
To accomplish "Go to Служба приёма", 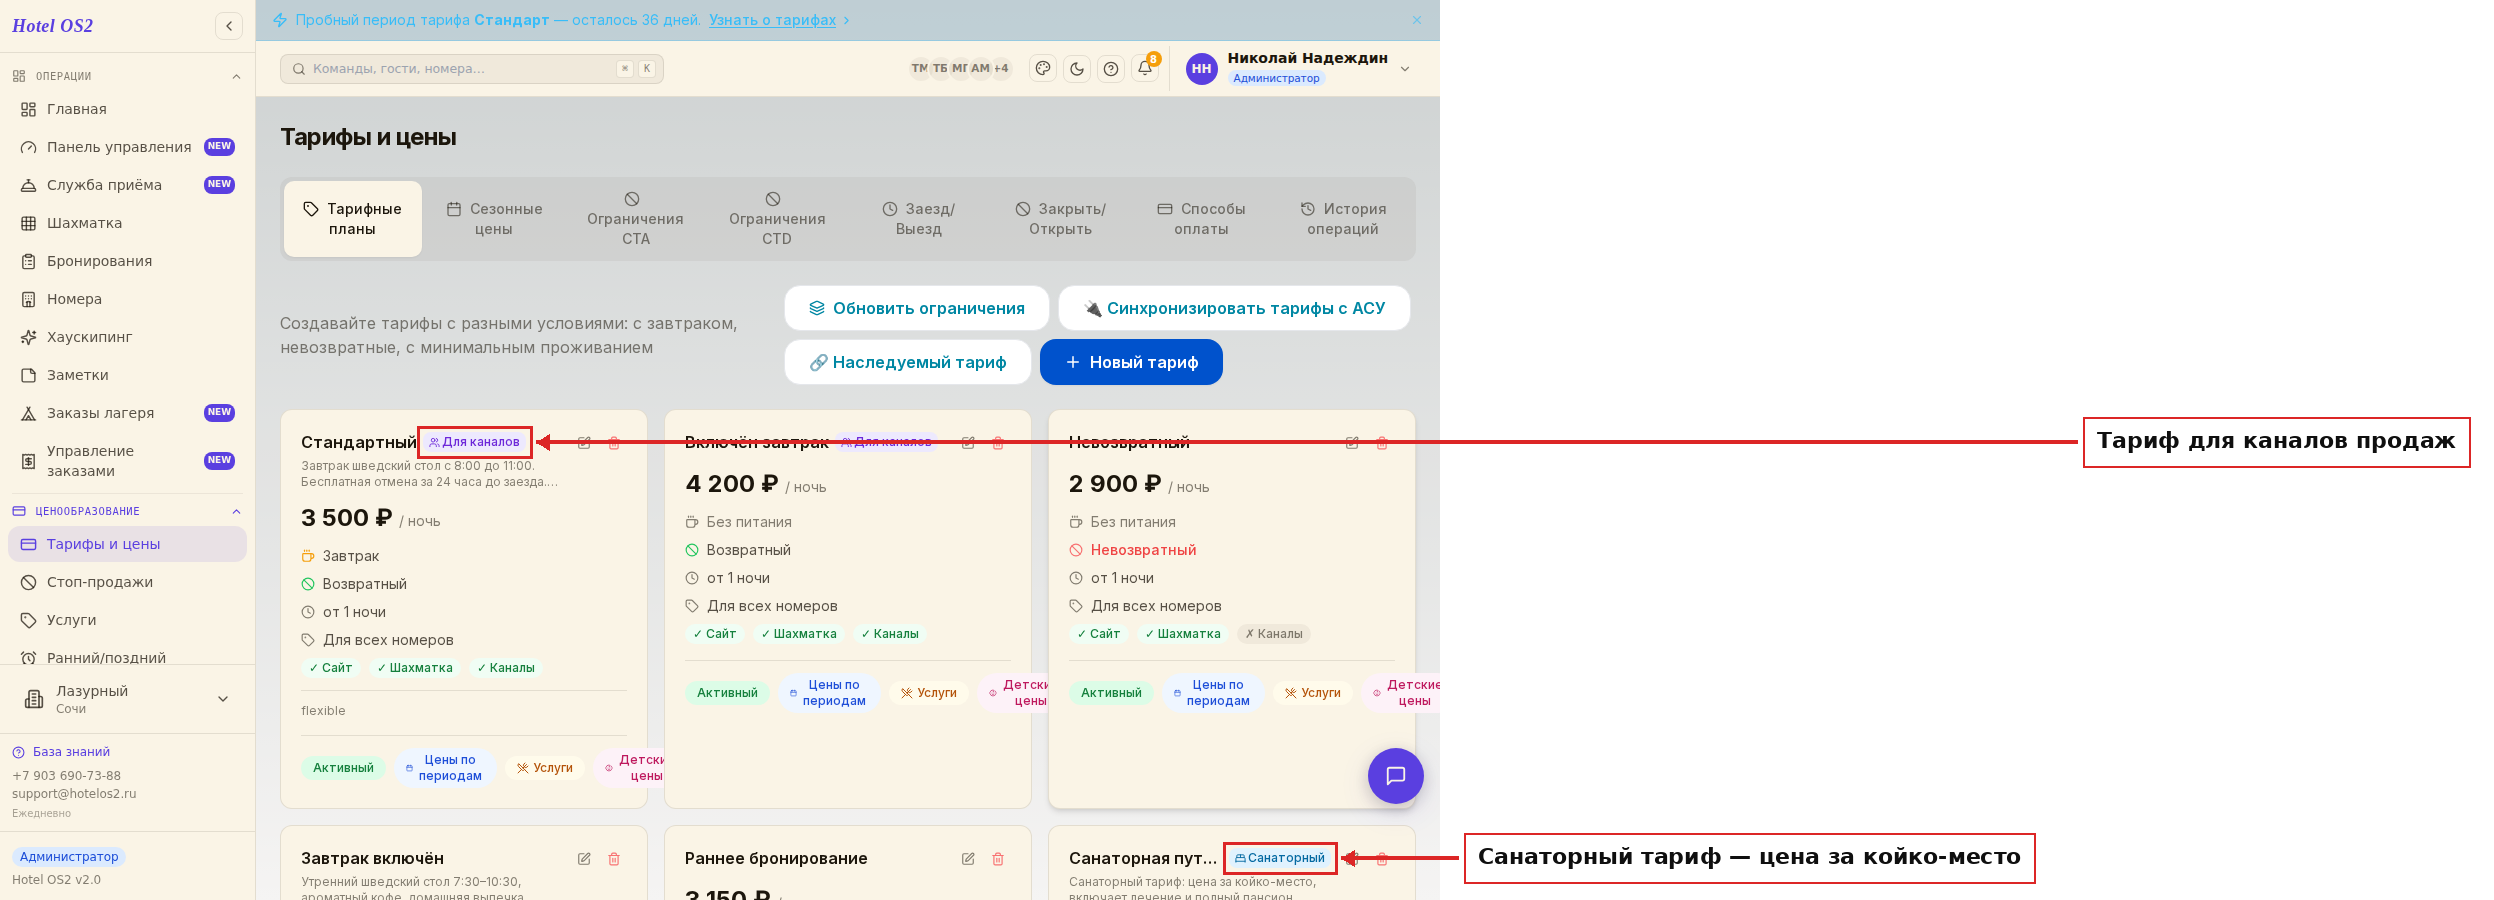I will (x=127, y=185).
